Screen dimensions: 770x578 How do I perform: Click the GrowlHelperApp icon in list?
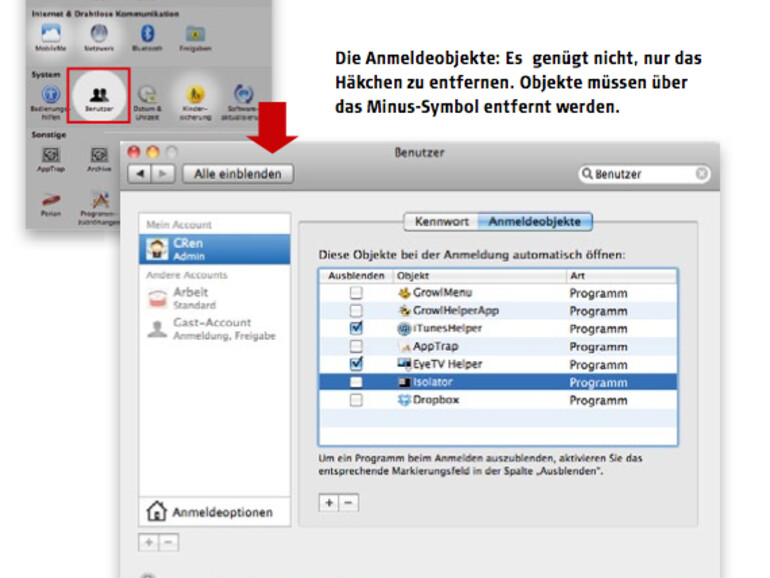(404, 311)
